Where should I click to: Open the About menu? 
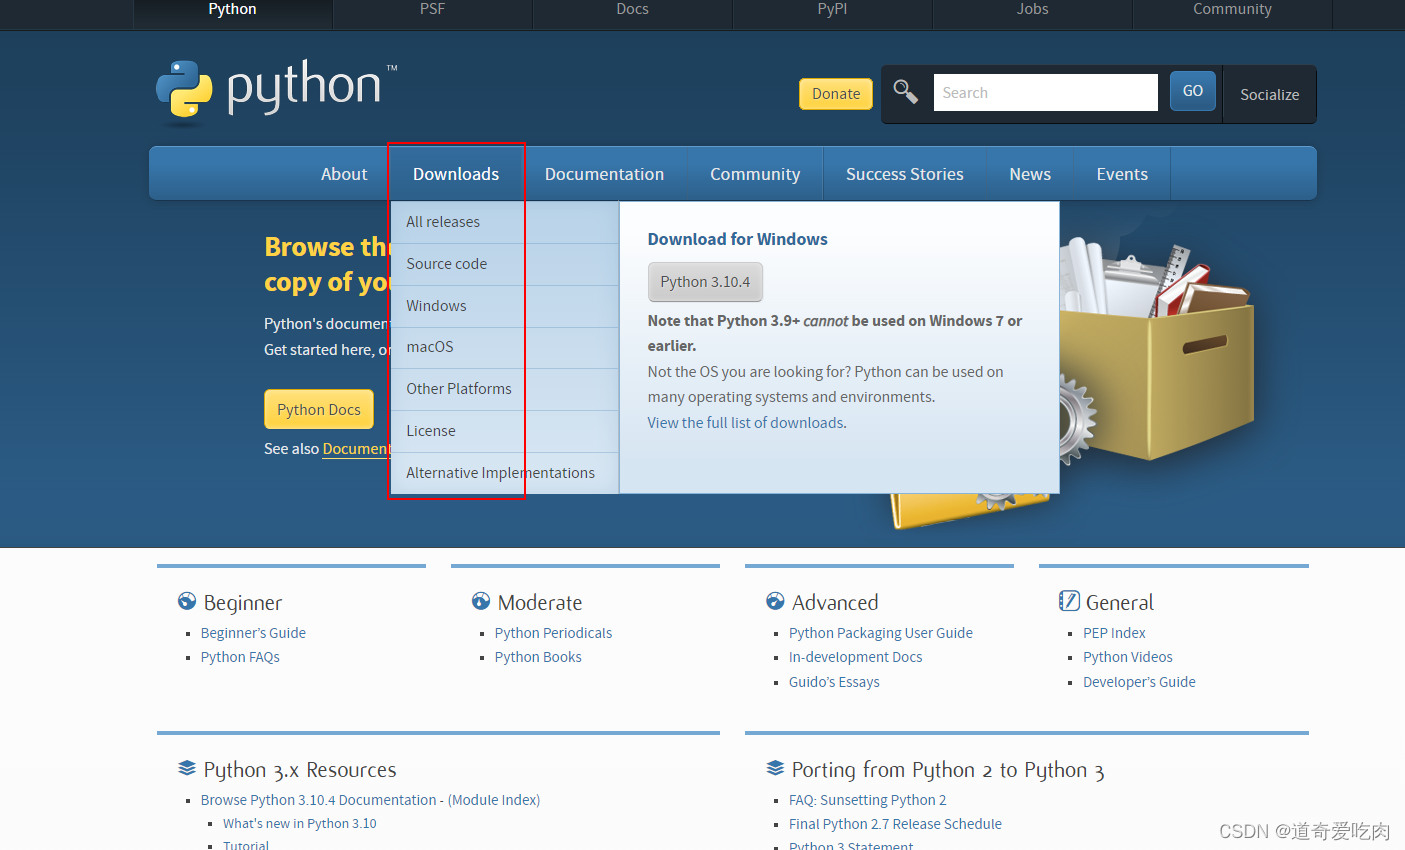344,174
